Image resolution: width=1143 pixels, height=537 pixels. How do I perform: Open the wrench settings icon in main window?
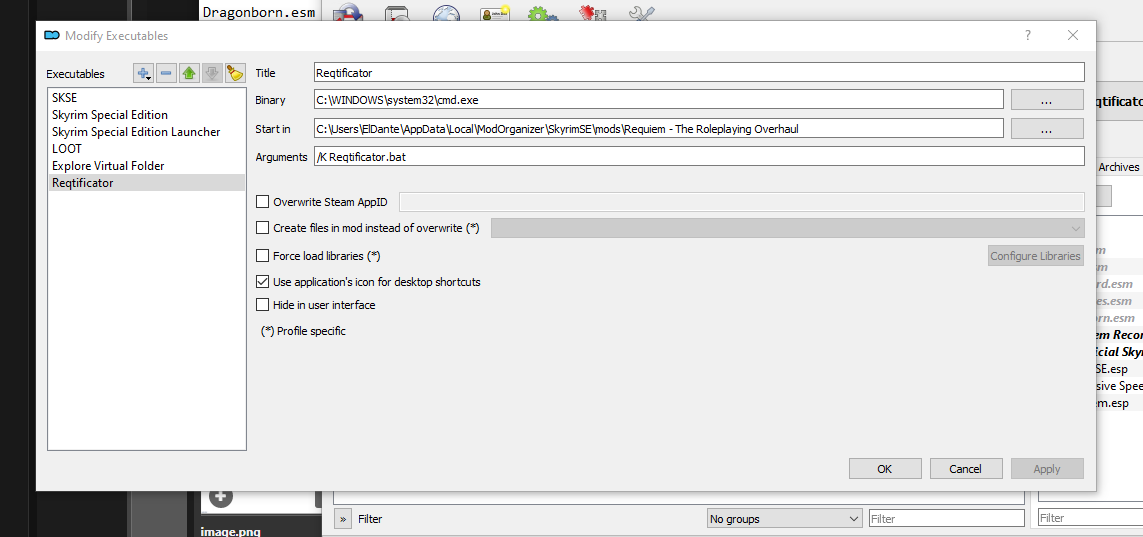coord(641,12)
